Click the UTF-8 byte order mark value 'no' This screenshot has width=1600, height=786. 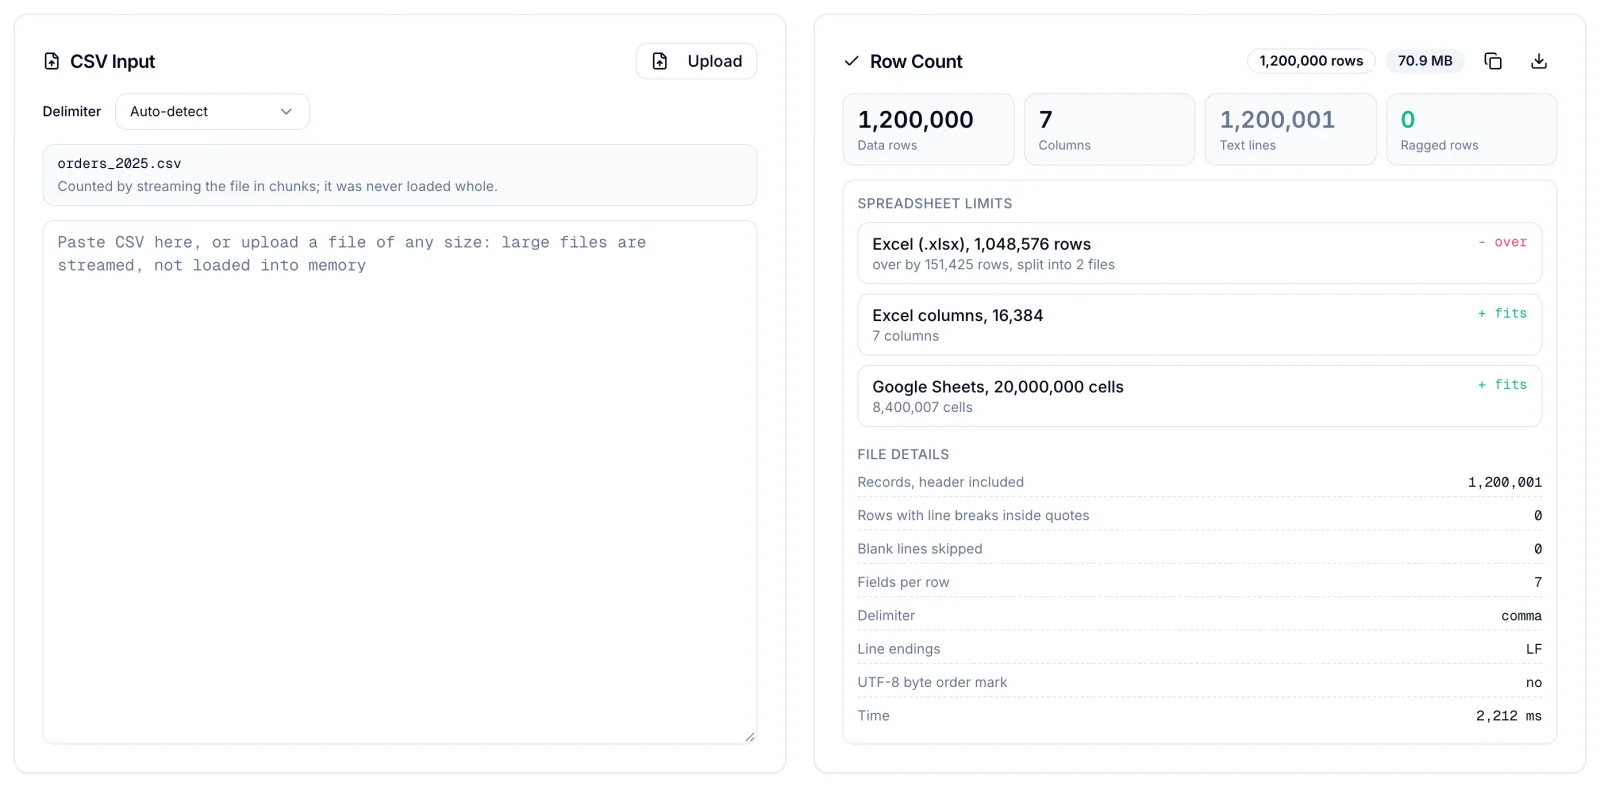pyautogui.click(x=1534, y=683)
